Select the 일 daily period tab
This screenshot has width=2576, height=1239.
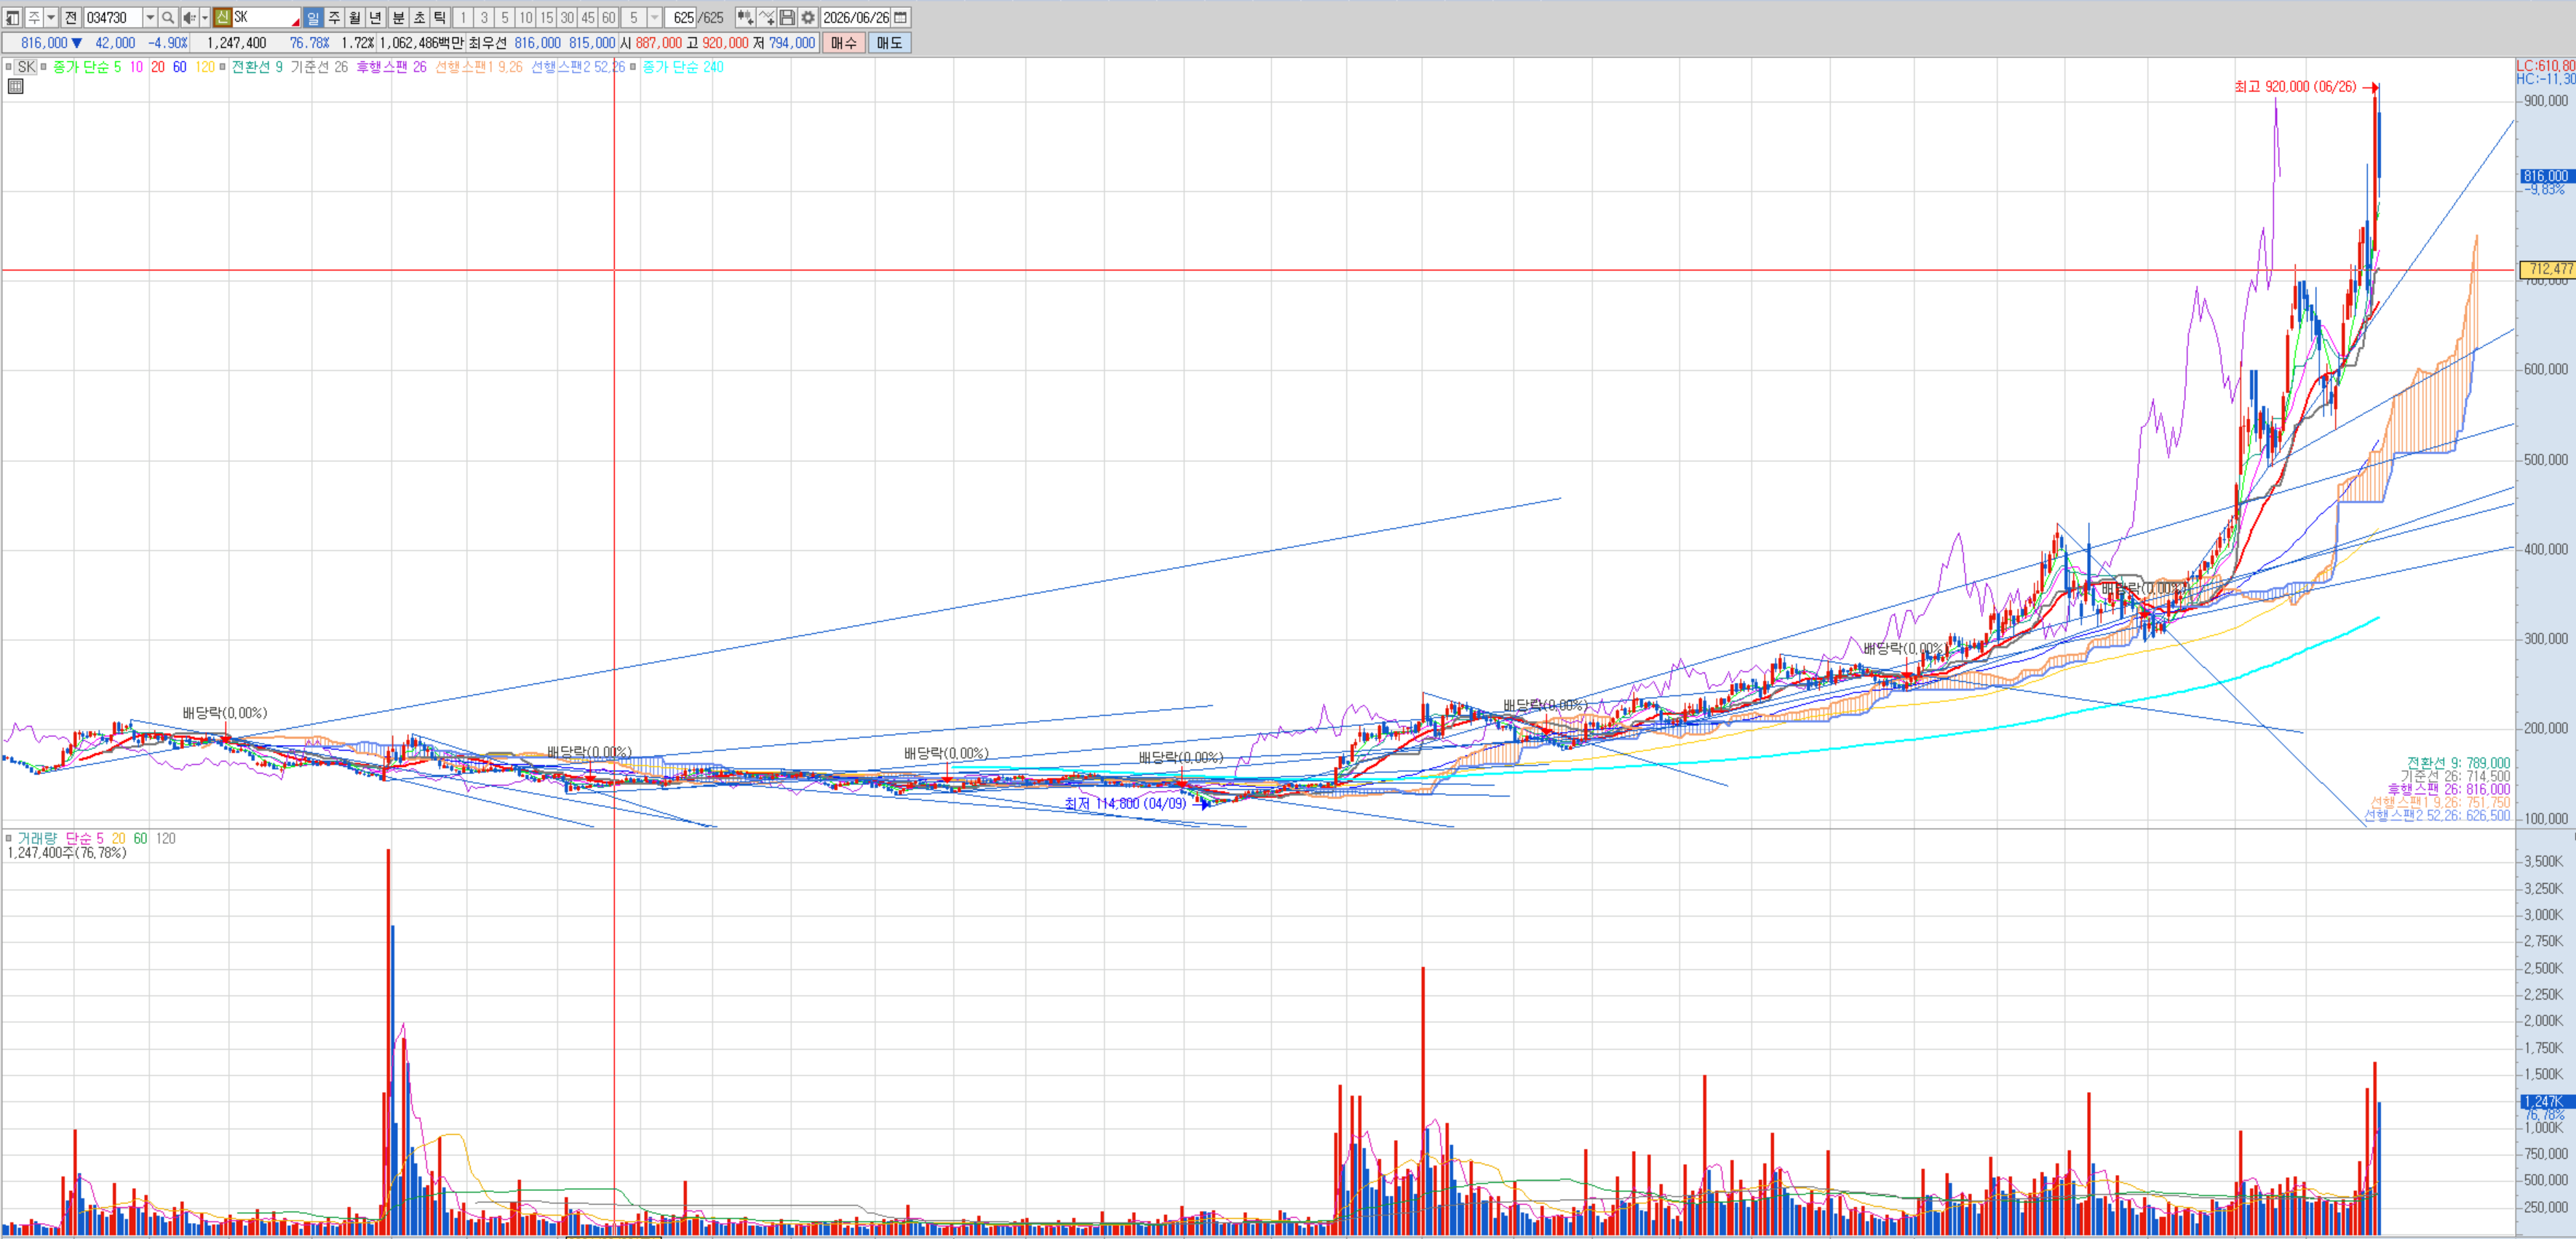[x=313, y=18]
